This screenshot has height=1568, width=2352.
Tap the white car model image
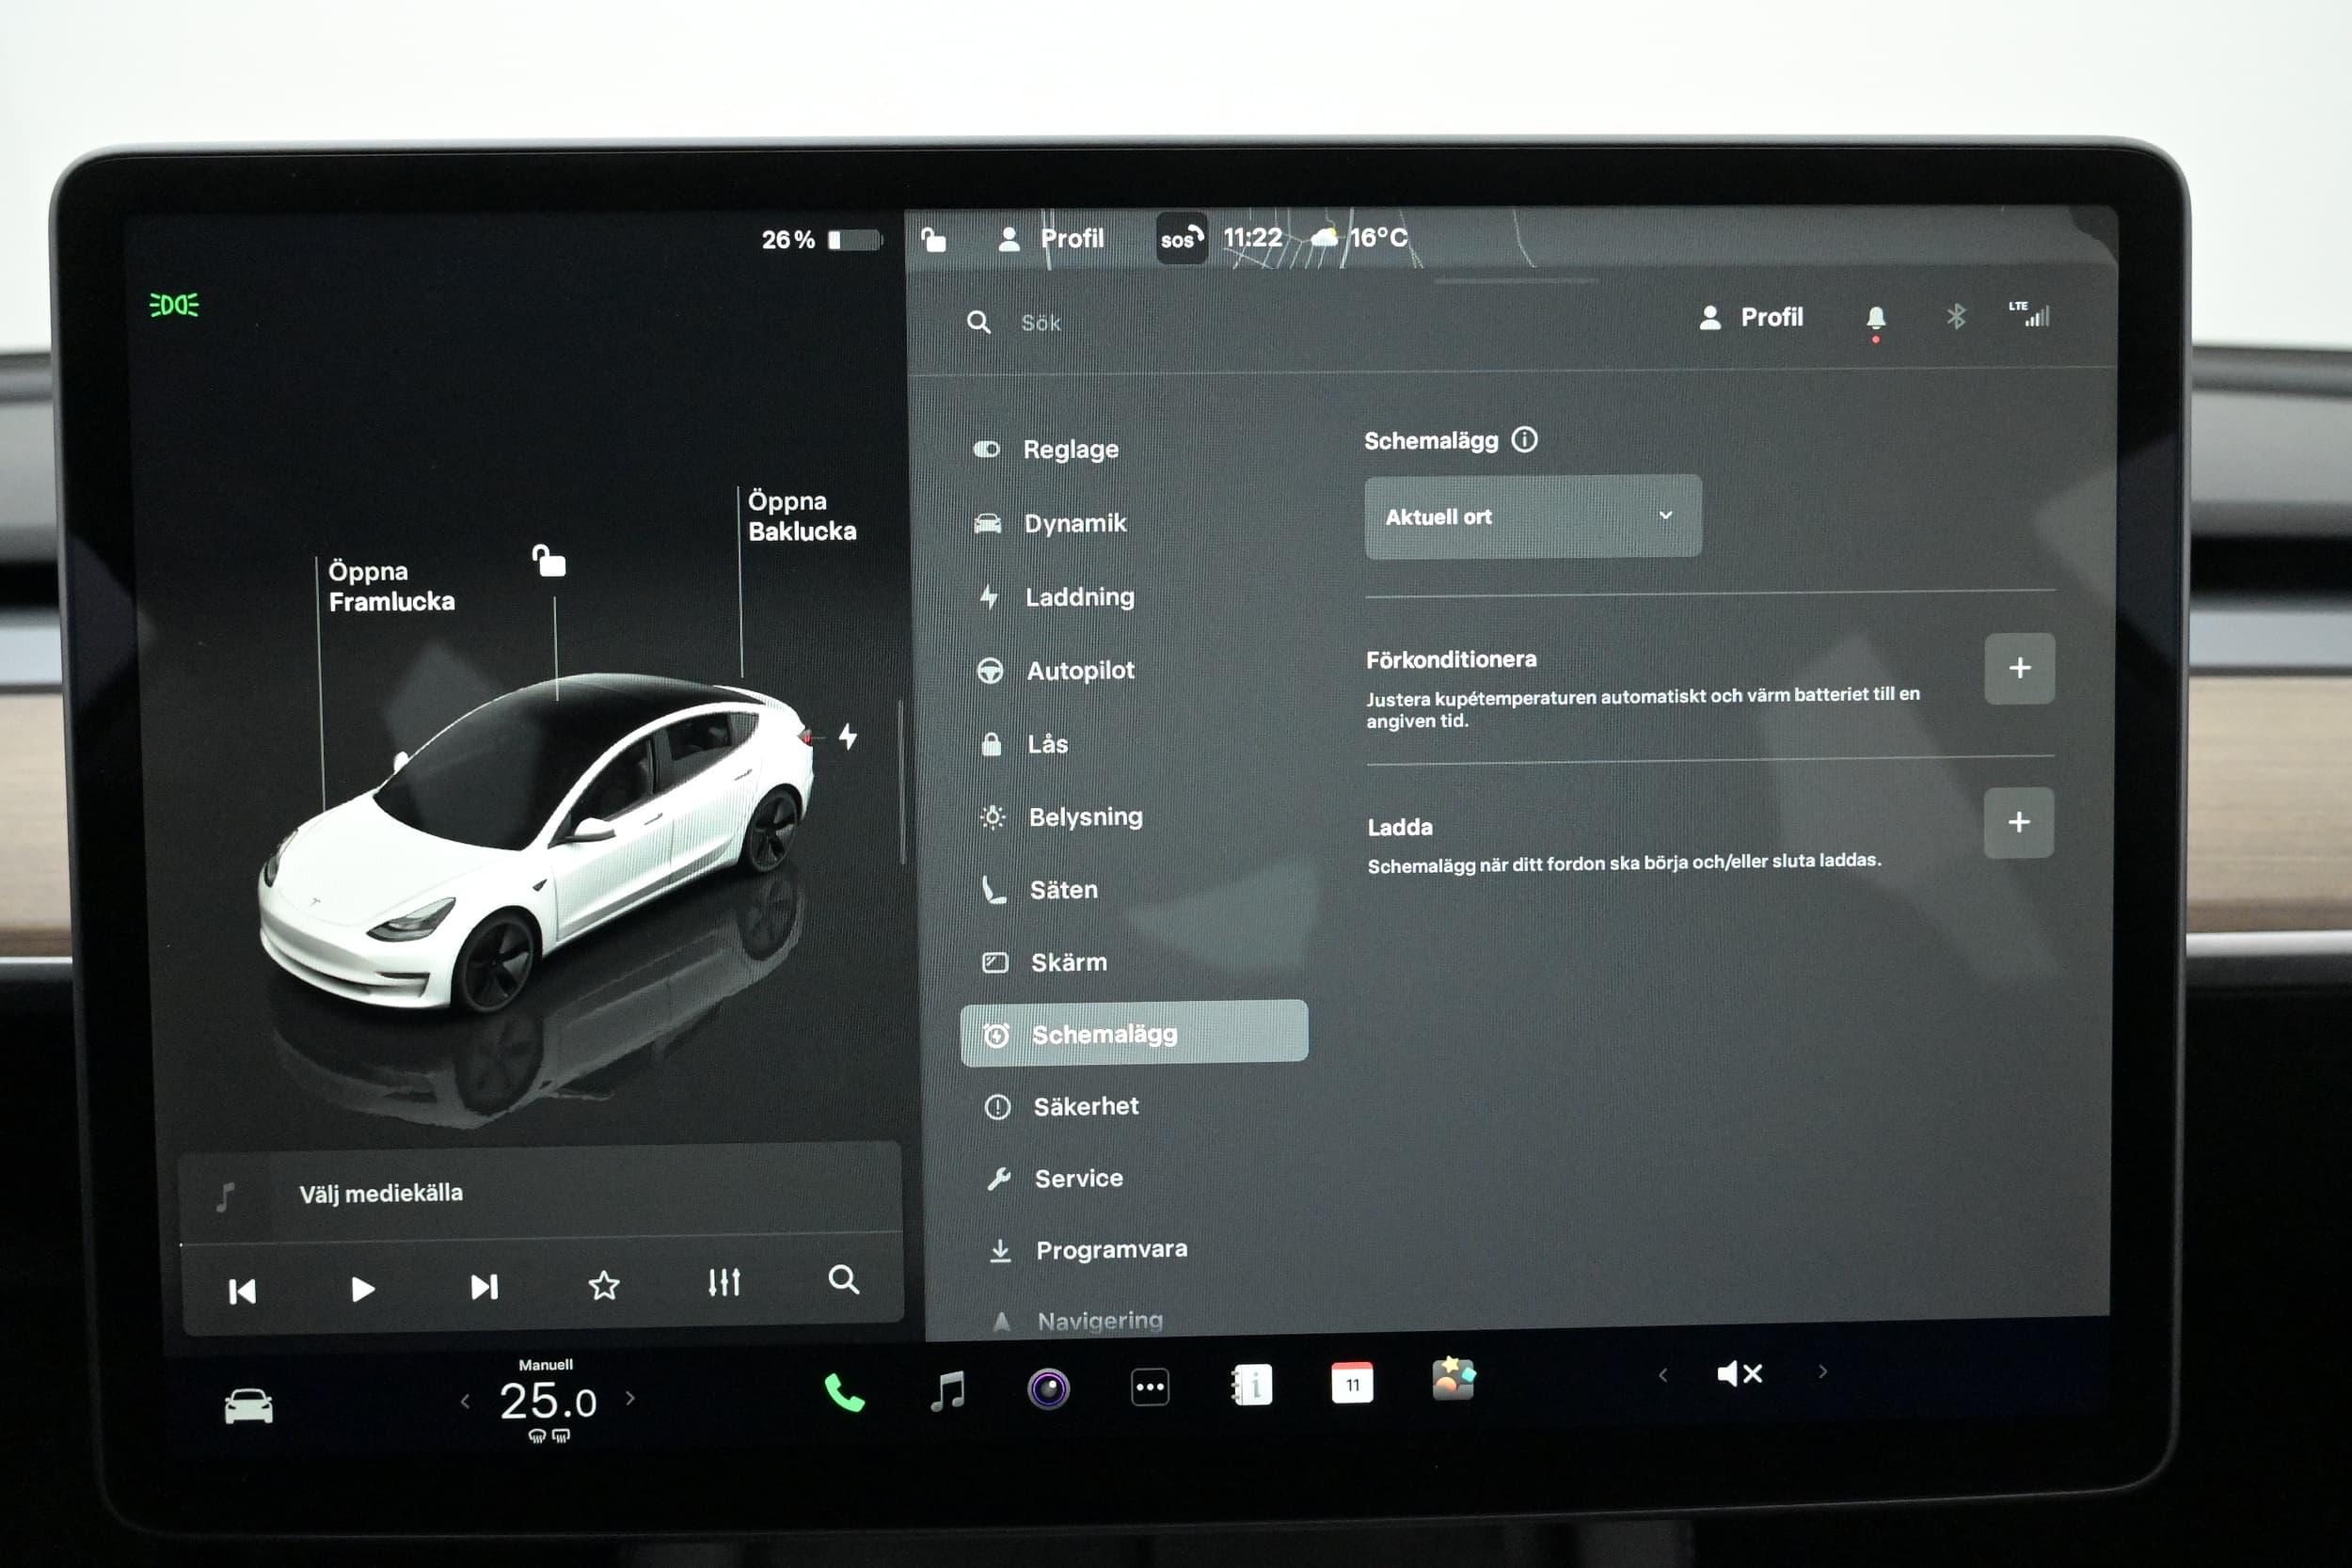pyautogui.click(x=535, y=845)
